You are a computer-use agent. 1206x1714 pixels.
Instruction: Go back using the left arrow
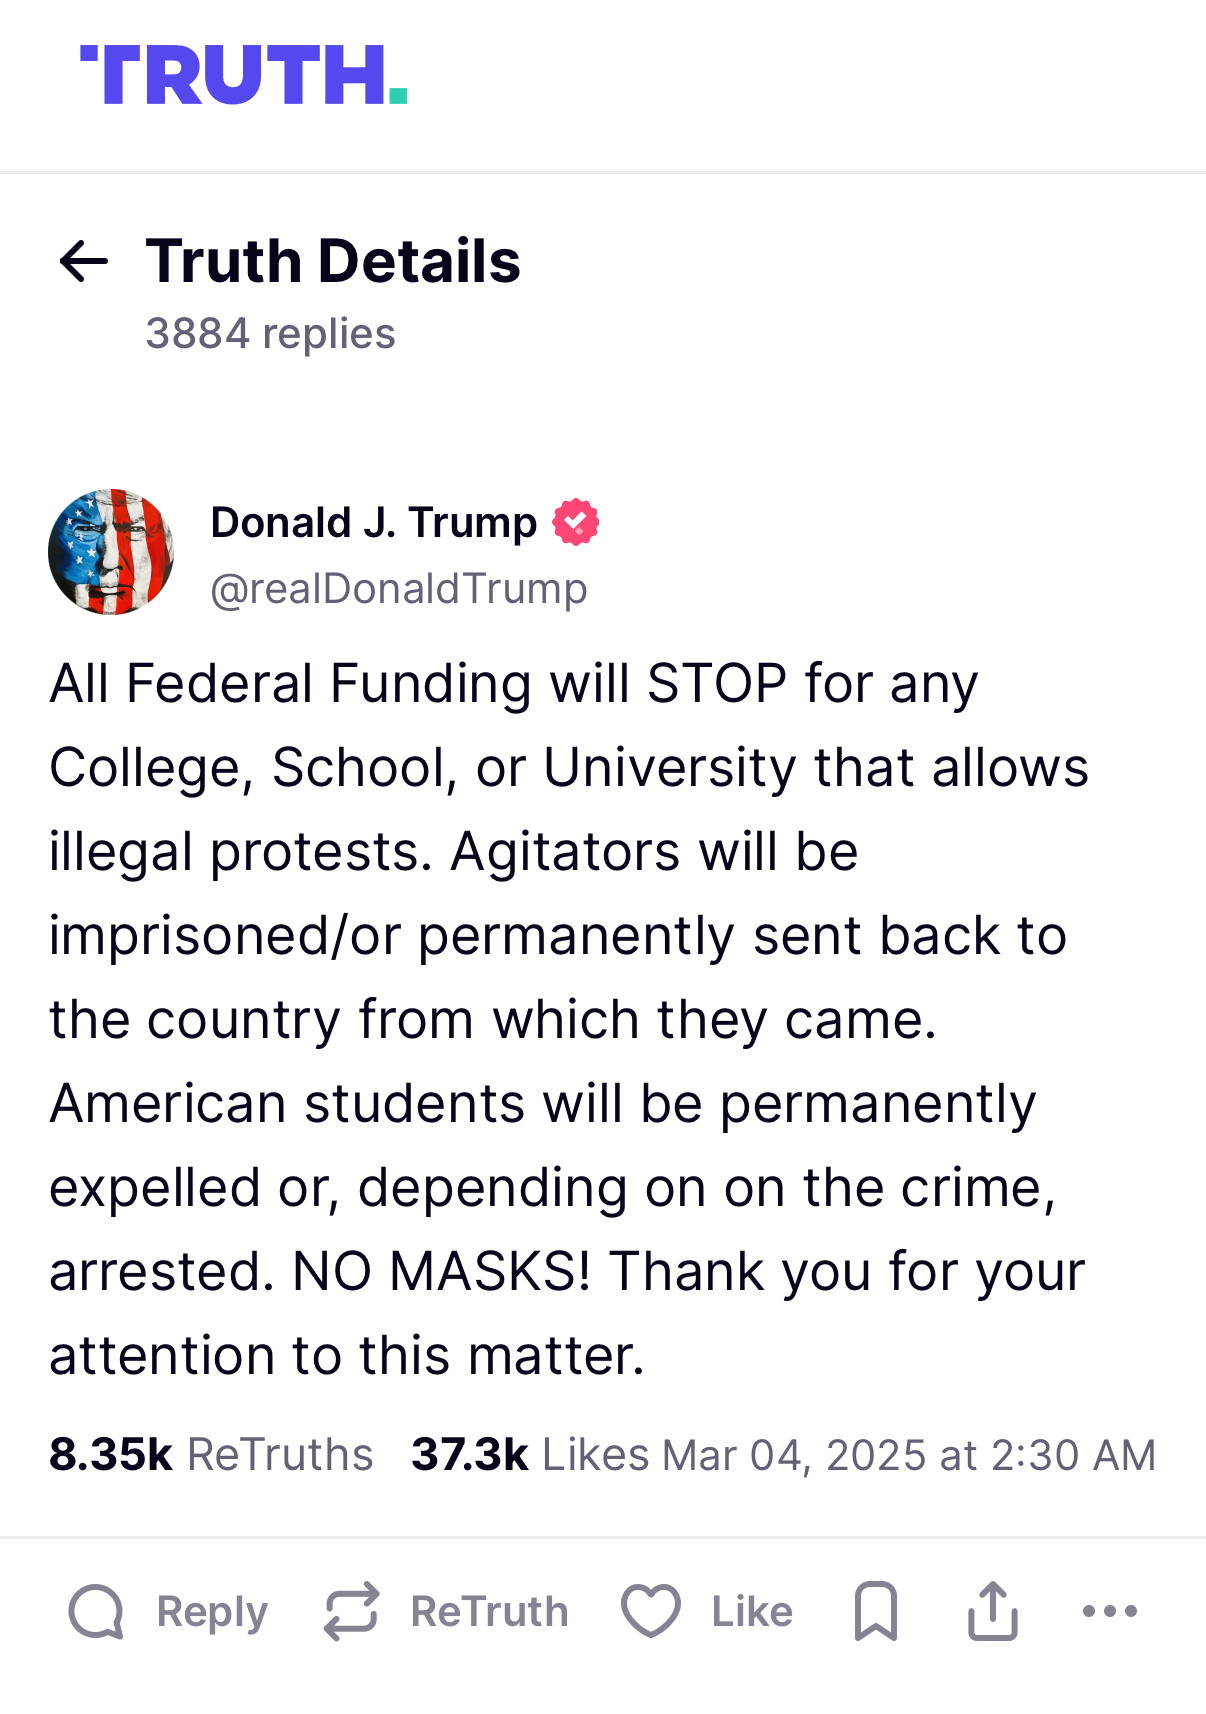pos(84,262)
